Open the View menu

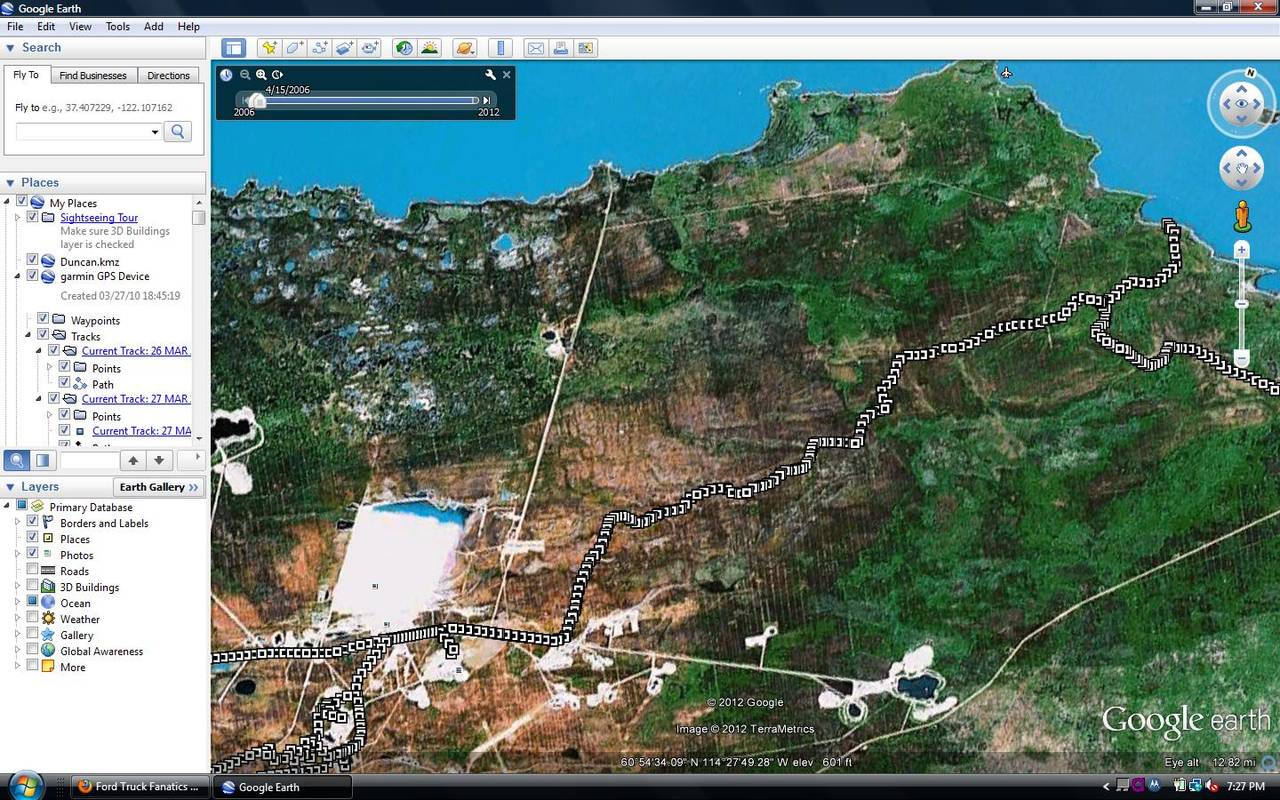click(x=80, y=26)
